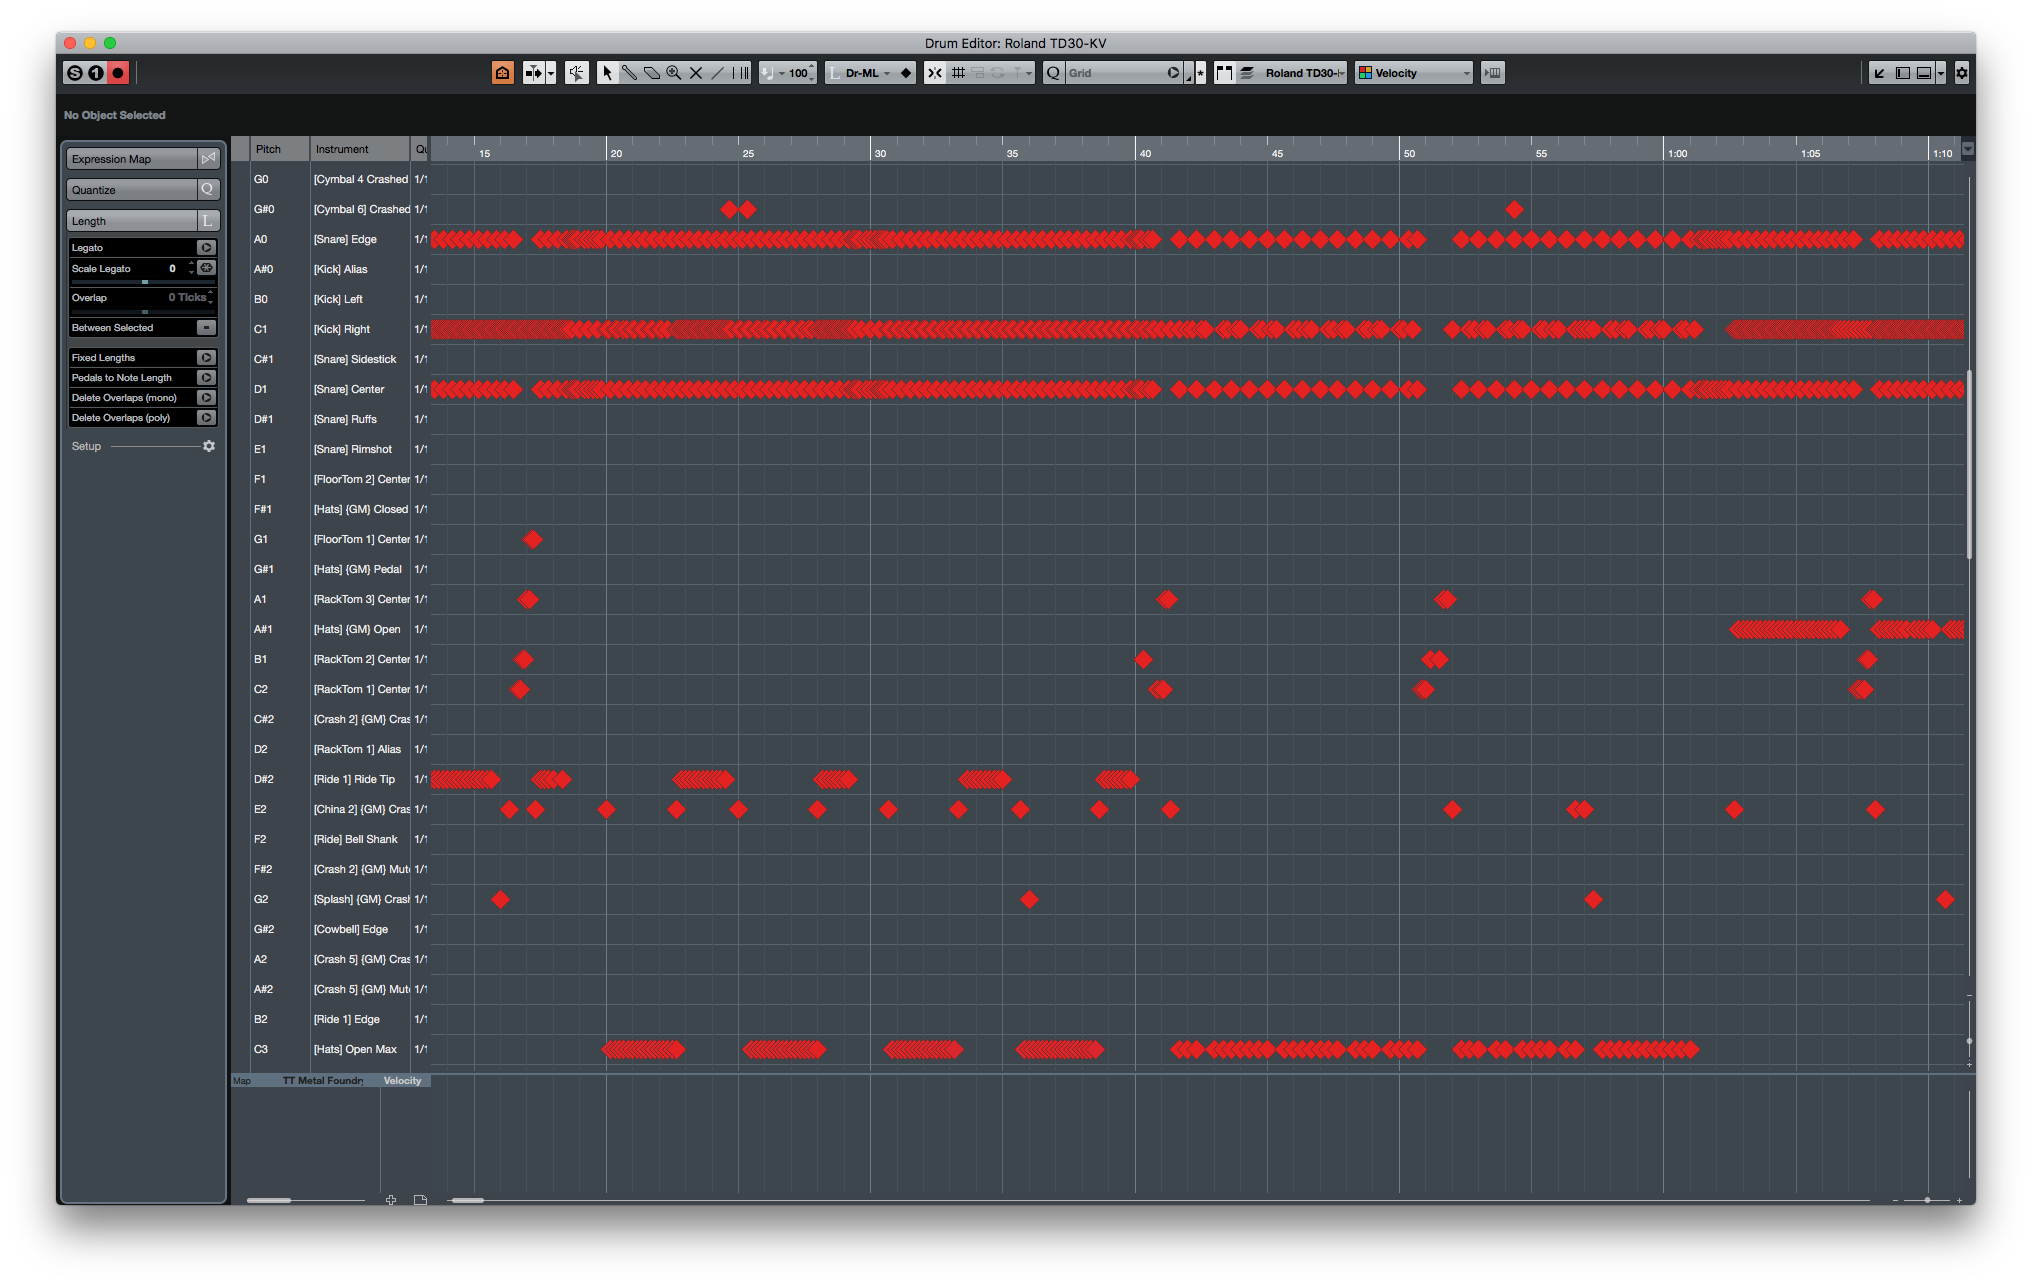
Task: Apply Legato with its play button
Action: click(206, 247)
